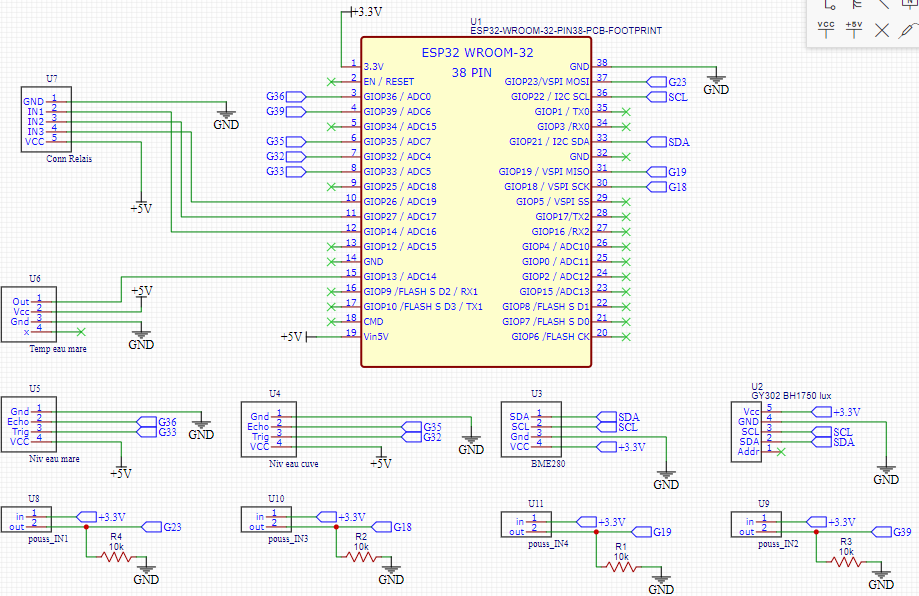Click pin text 'CMD' on ESP32
Image resolution: width=919 pixels, height=596 pixels.
pos(373,322)
